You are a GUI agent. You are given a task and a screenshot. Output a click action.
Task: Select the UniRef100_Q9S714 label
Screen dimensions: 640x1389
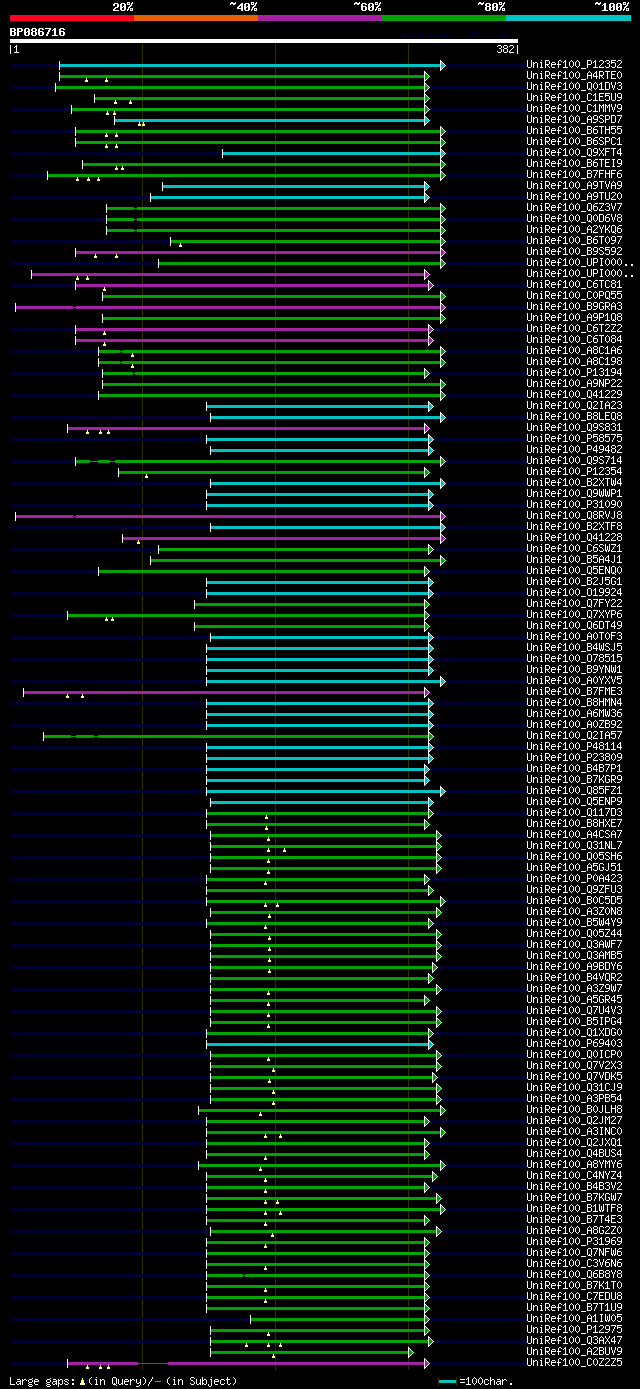click(574, 460)
